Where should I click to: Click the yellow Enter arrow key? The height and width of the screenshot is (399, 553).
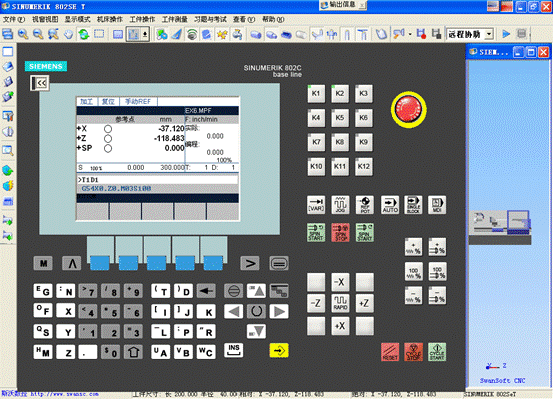pyautogui.click(x=279, y=350)
